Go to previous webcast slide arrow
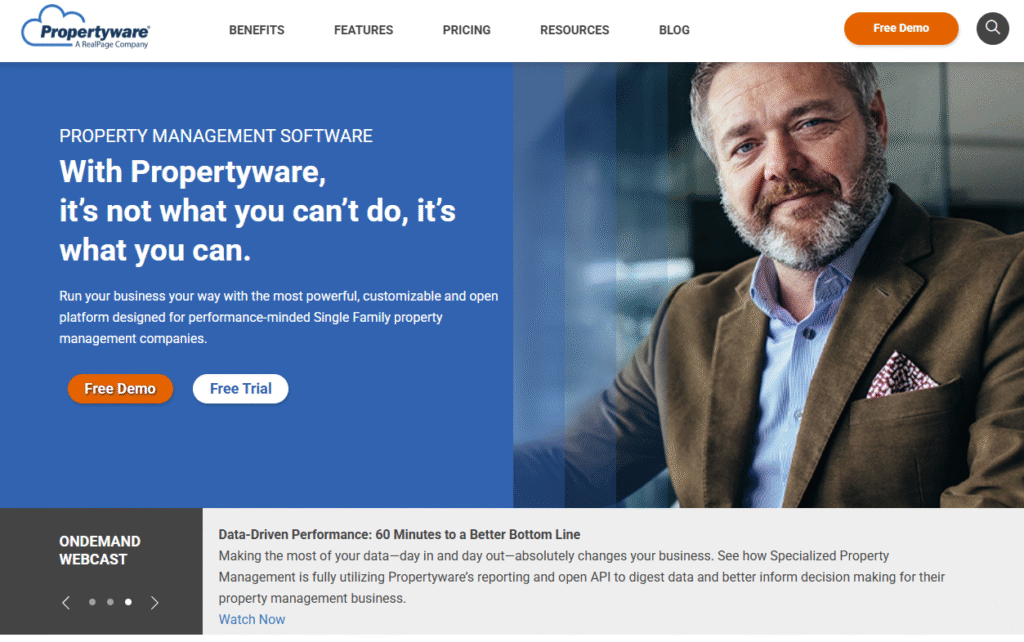Screen dimensions: 1024x642 coord(66,602)
